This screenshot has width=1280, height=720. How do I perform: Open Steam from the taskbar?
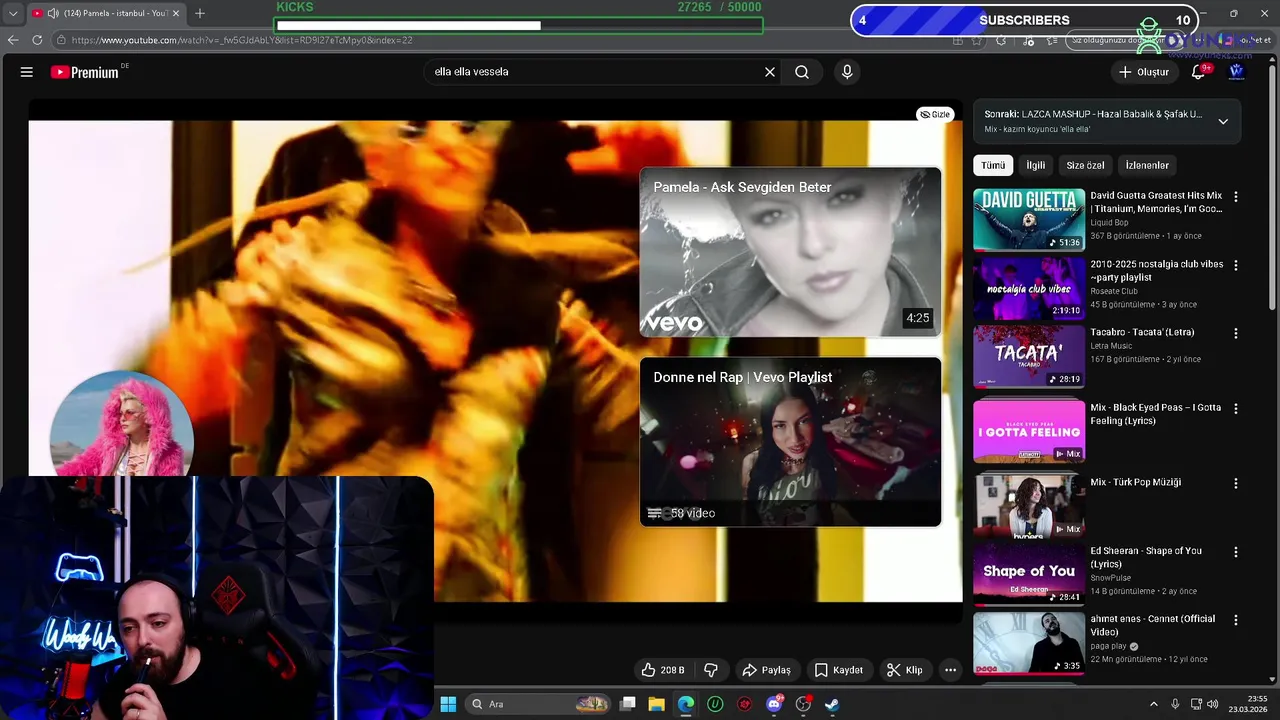(832, 704)
